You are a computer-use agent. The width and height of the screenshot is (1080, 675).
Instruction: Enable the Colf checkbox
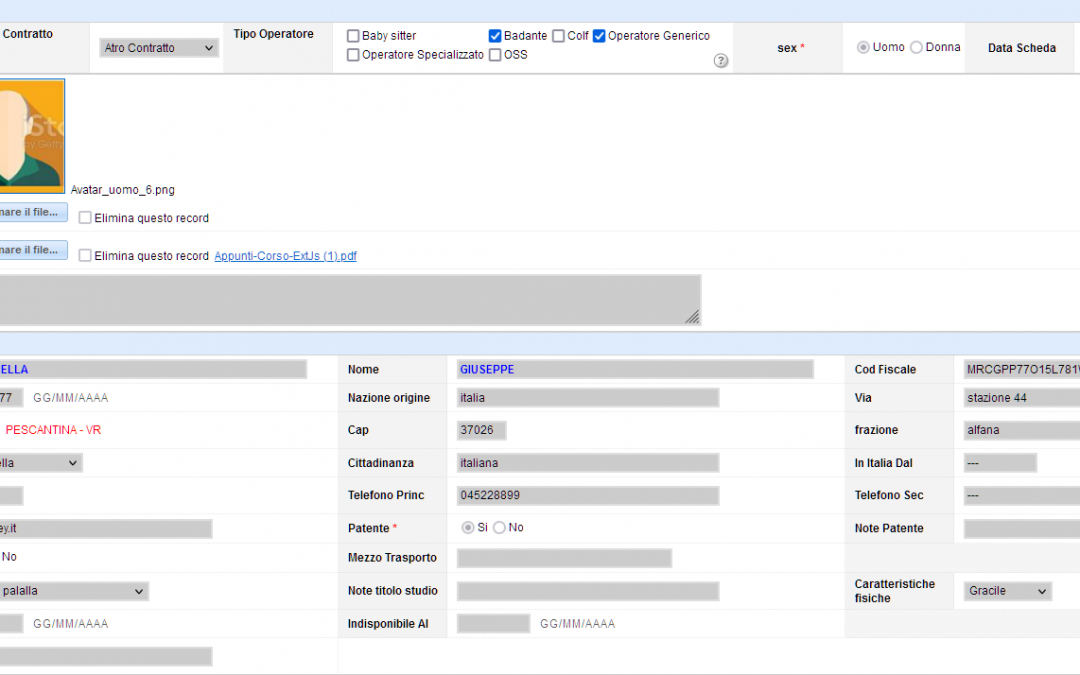click(559, 36)
